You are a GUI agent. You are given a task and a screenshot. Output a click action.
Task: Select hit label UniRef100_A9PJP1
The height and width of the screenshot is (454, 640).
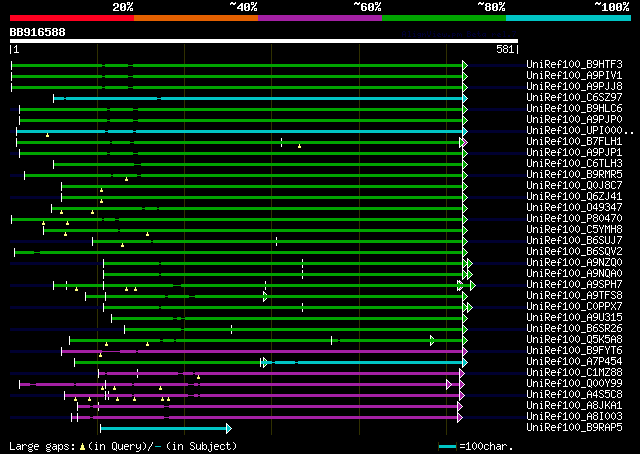coord(574,152)
